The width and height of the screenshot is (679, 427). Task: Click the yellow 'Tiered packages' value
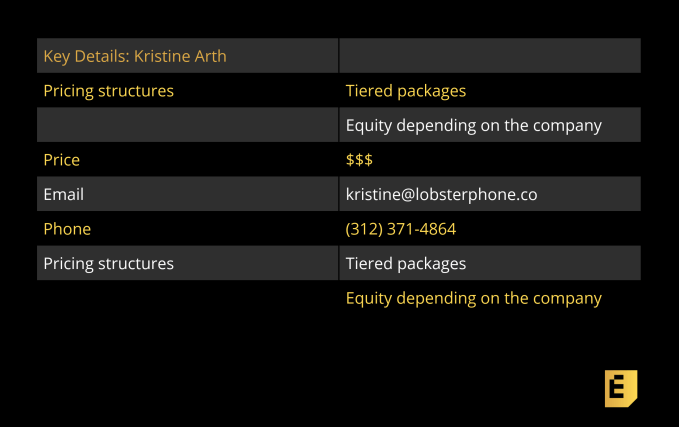(x=405, y=91)
